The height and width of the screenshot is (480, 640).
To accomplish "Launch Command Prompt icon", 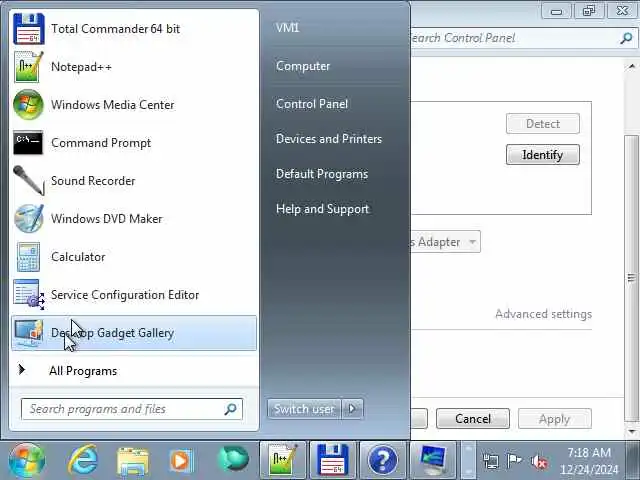I will tap(28, 143).
